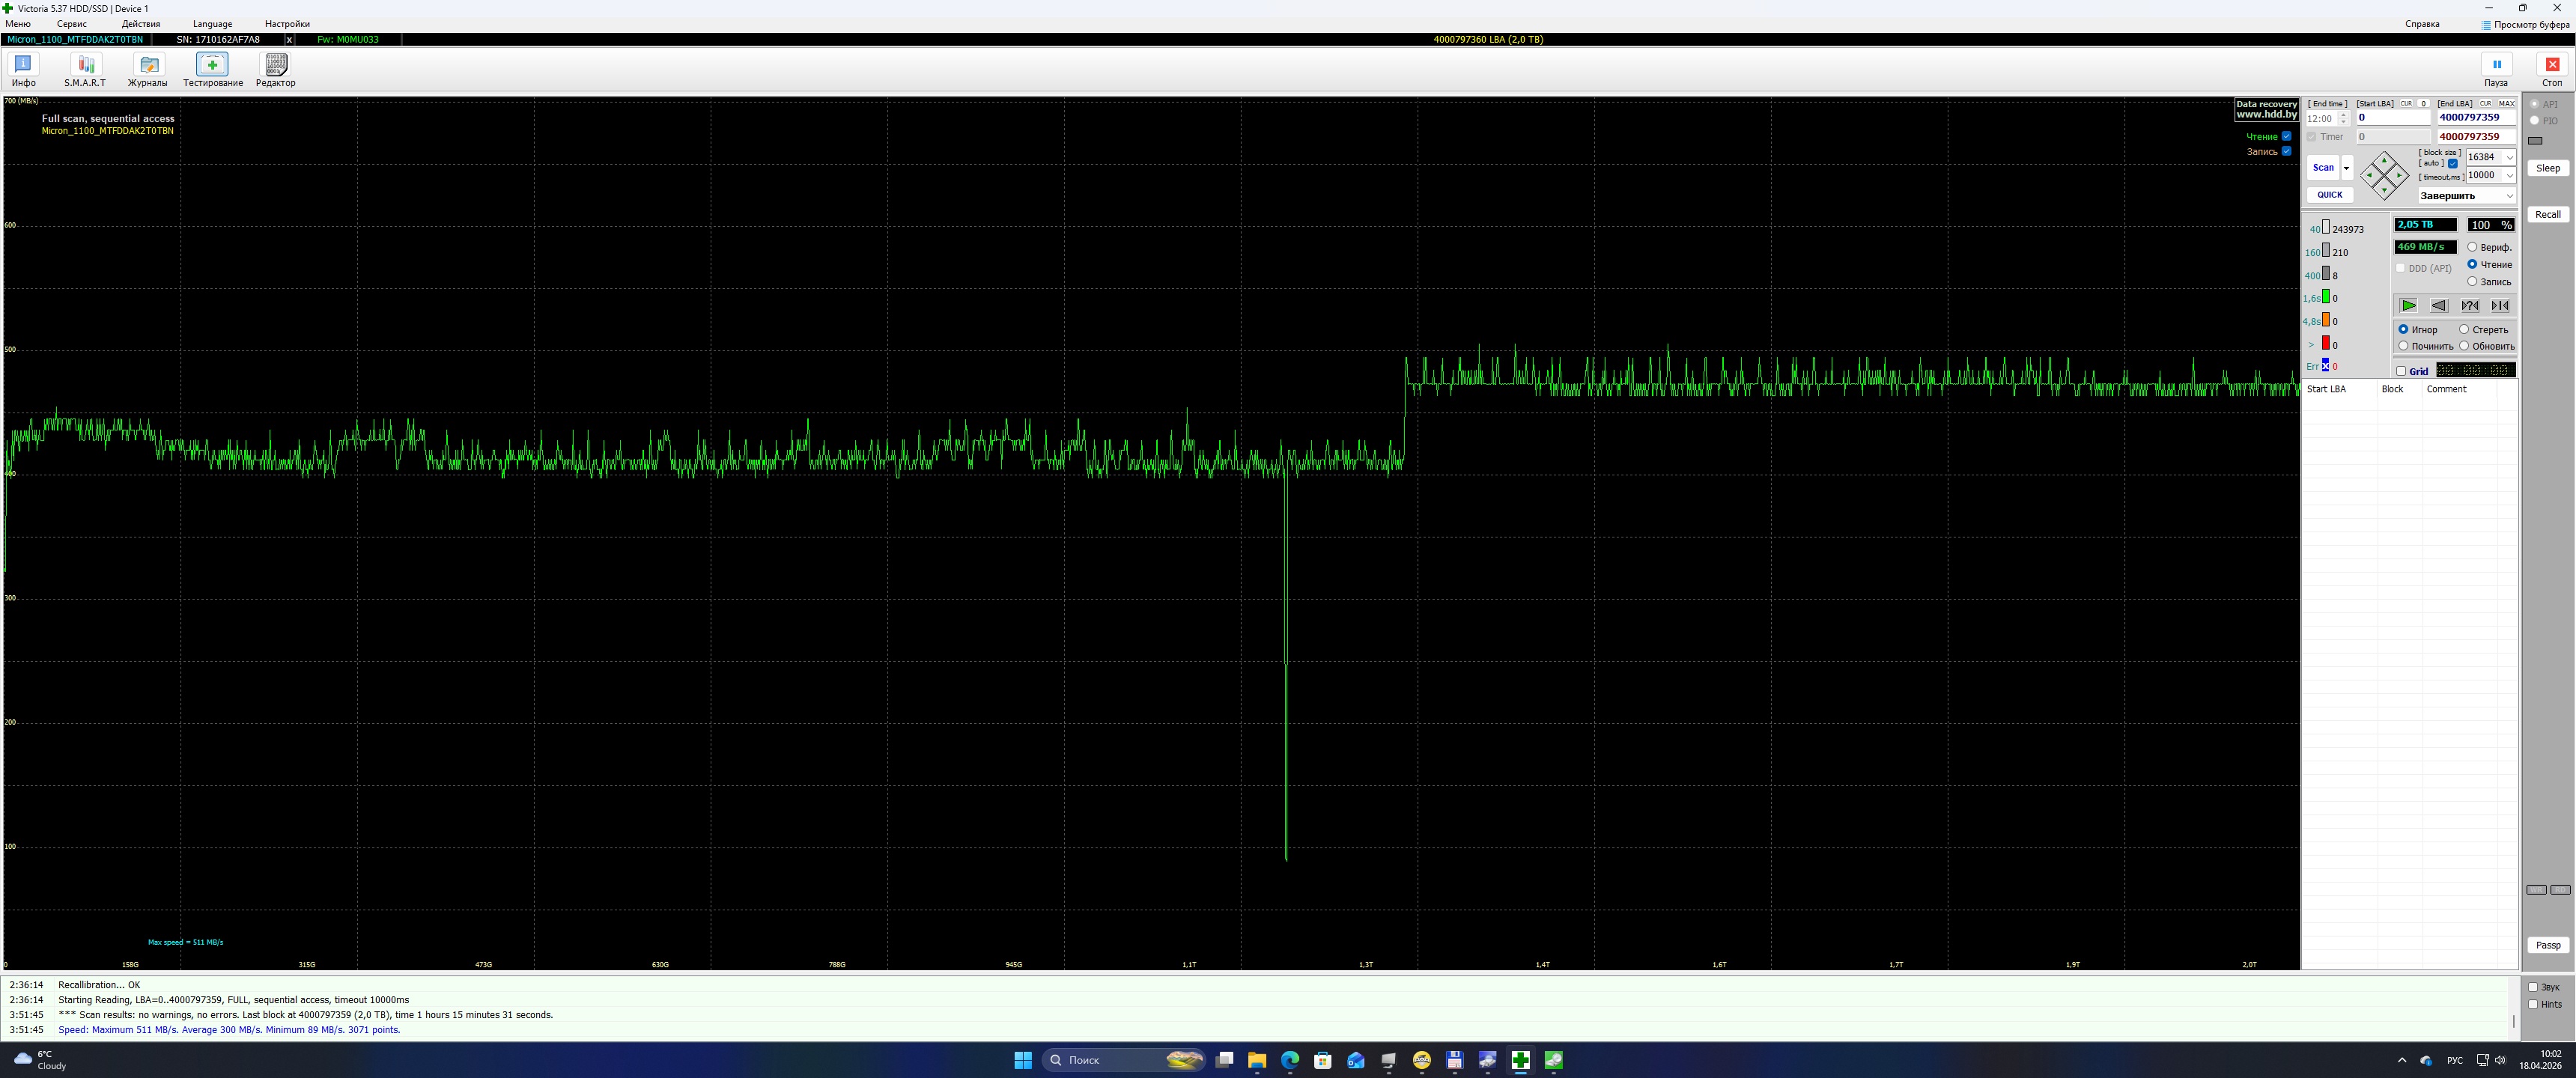The width and height of the screenshot is (2576, 1078).
Task: Click the CUR button beside Start LBA
Action: click(2406, 103)
